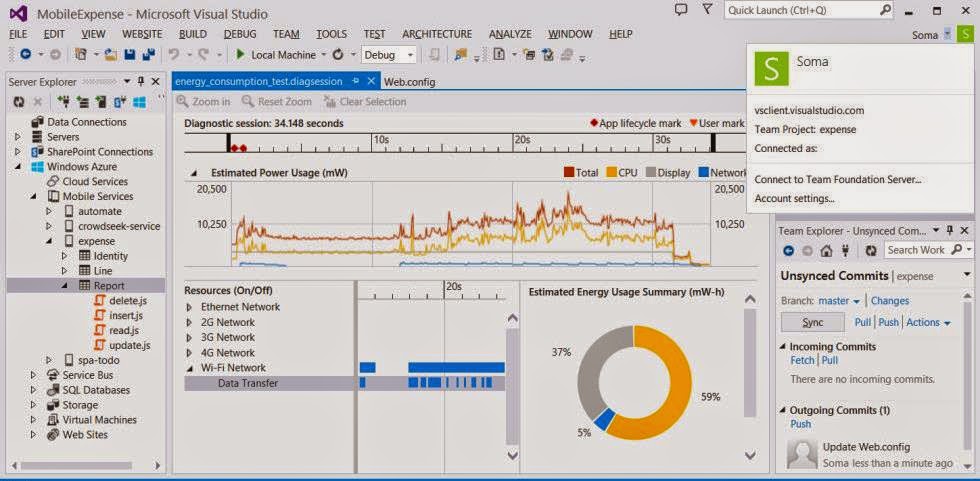
Task: Click the feedback speech bubble icon in title bar
Action: (681, 10)
